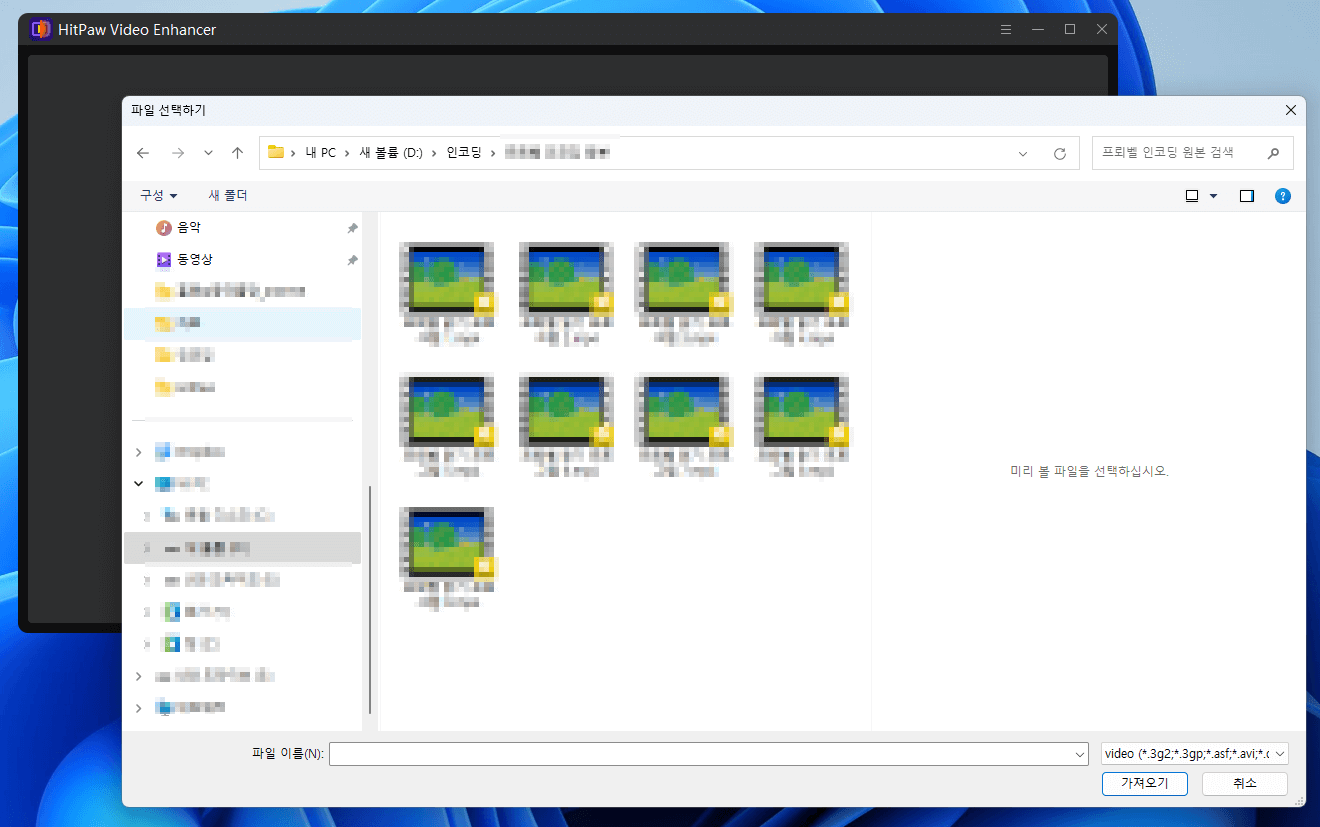Viewport: 1320px width, 827px height.
Task: Click the pin icon beside 음악
Action: coord(352,228)
